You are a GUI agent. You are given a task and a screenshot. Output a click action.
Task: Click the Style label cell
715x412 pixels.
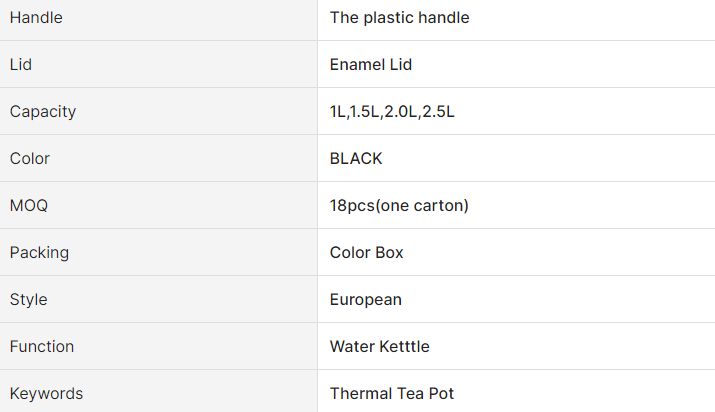(29, 300)
